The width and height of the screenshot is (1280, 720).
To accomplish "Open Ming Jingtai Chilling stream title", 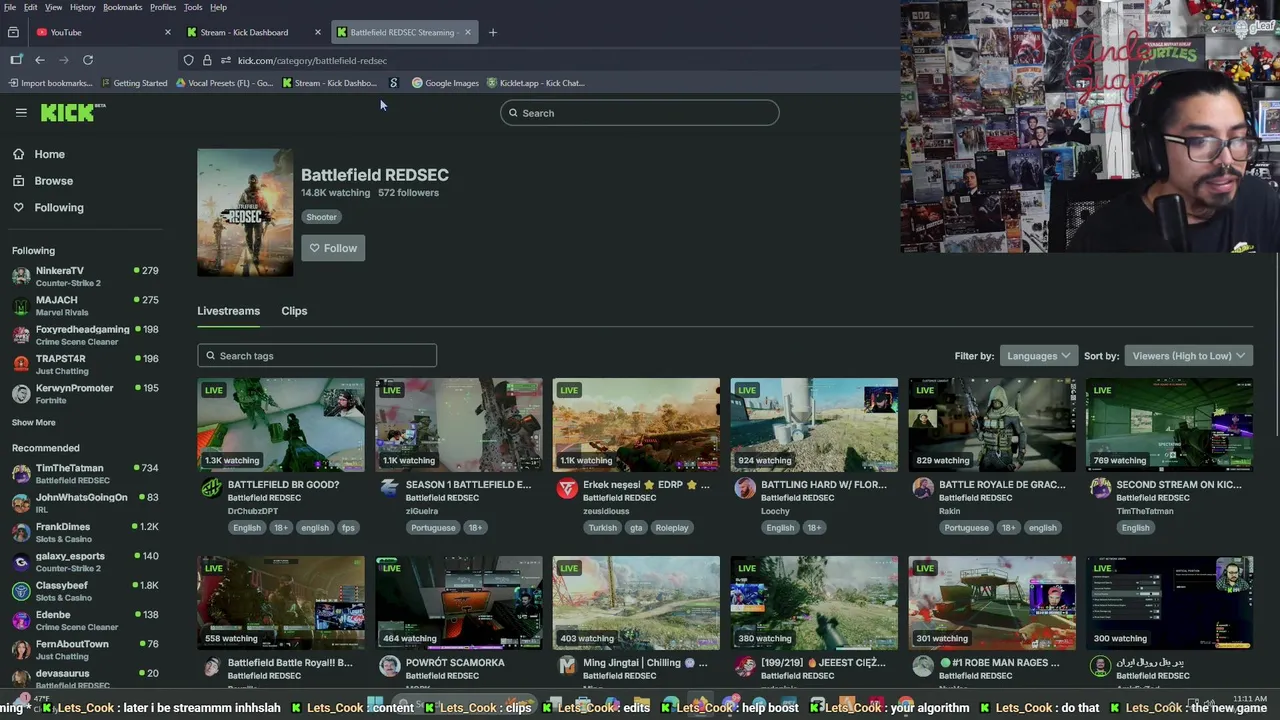I will click(645, 662).
